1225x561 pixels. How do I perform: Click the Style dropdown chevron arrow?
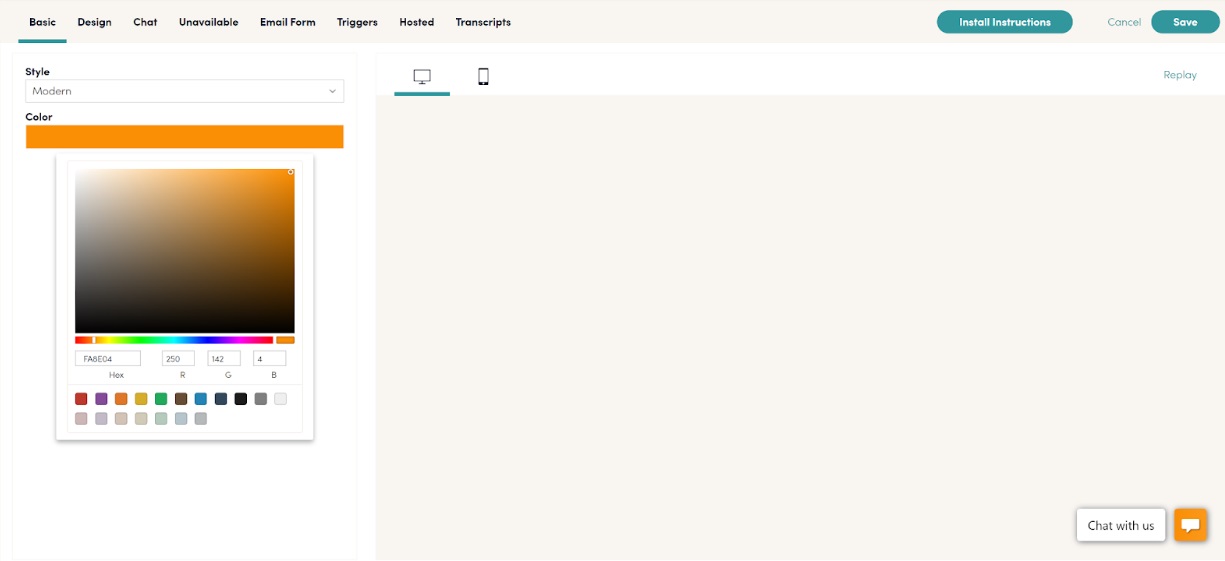(333, 91)
